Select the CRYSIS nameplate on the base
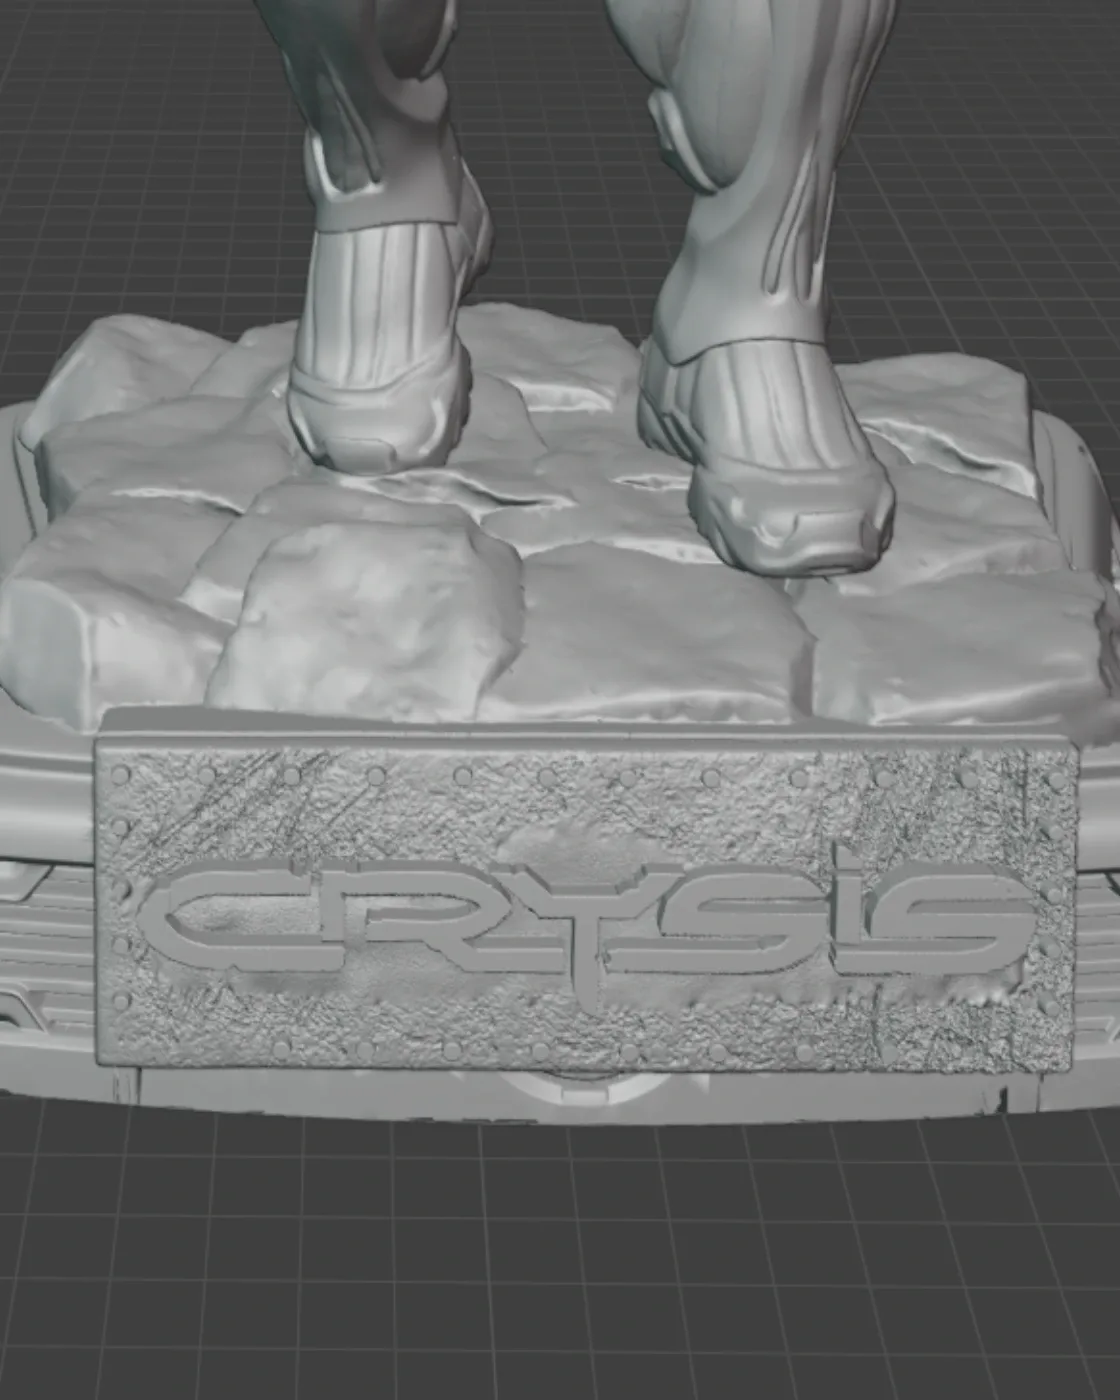This screenshot has width=1120, height=1400. click(x=586, y=905)
